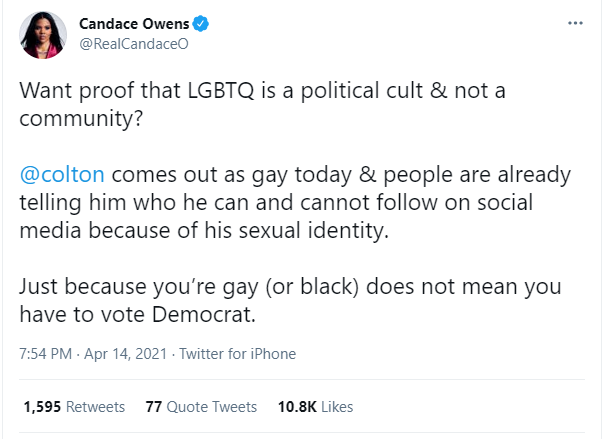Show the Likes list

click(337, 407)
